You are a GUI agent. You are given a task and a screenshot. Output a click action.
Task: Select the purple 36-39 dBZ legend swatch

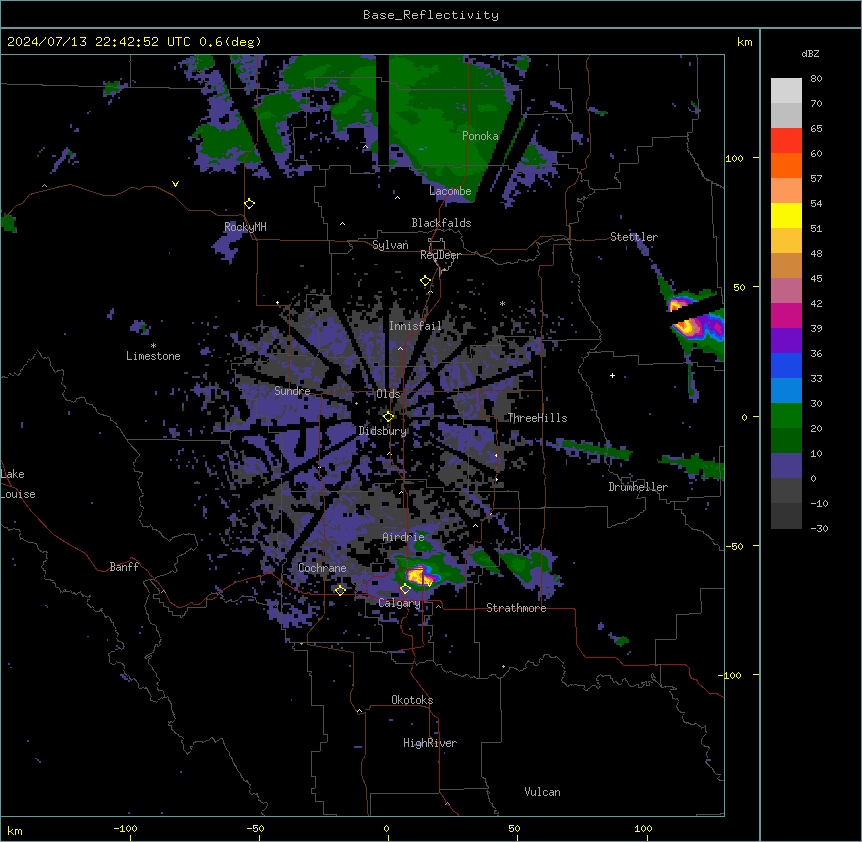[x=786, y=341]
